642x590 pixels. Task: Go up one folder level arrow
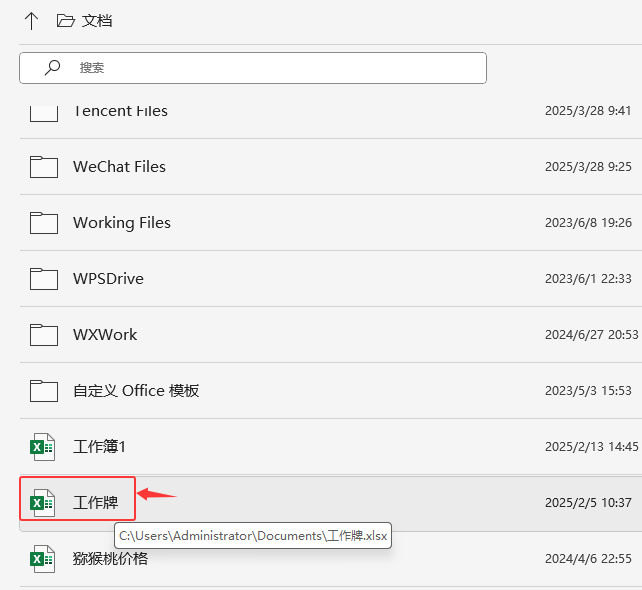coord(31,21)
